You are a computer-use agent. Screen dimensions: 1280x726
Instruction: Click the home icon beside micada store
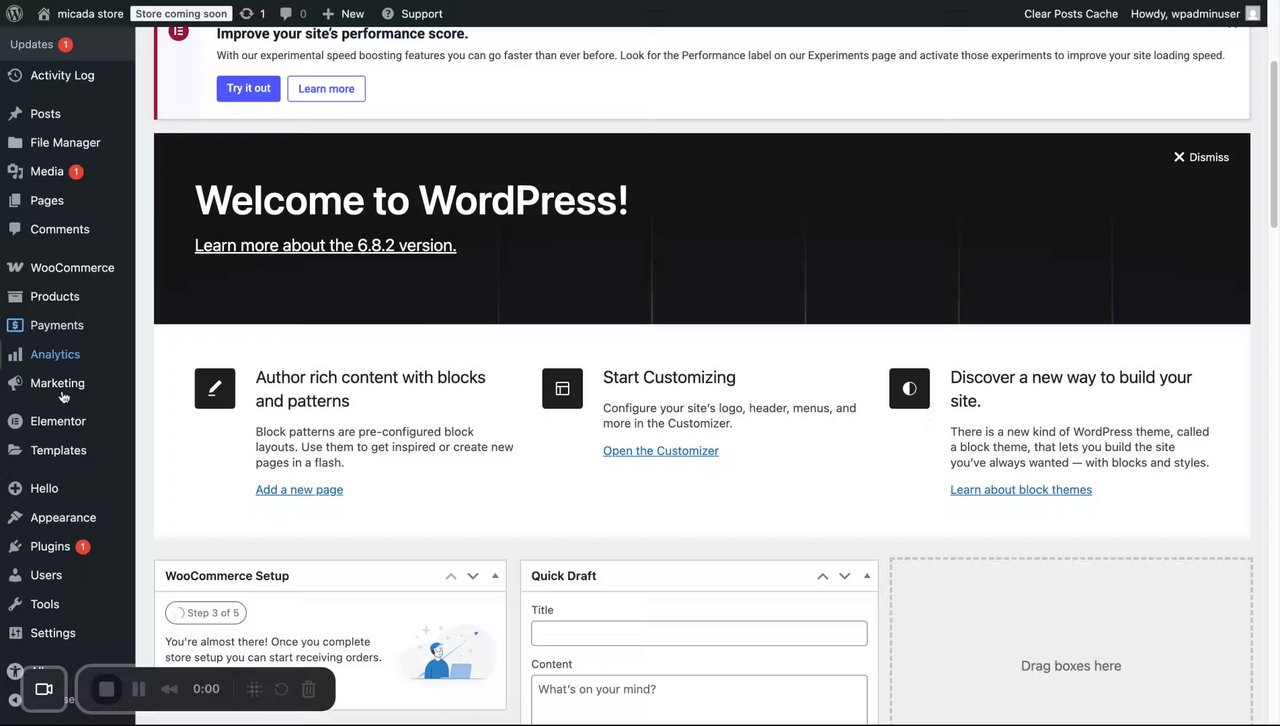pyautogui.click(x=44, y=14)
